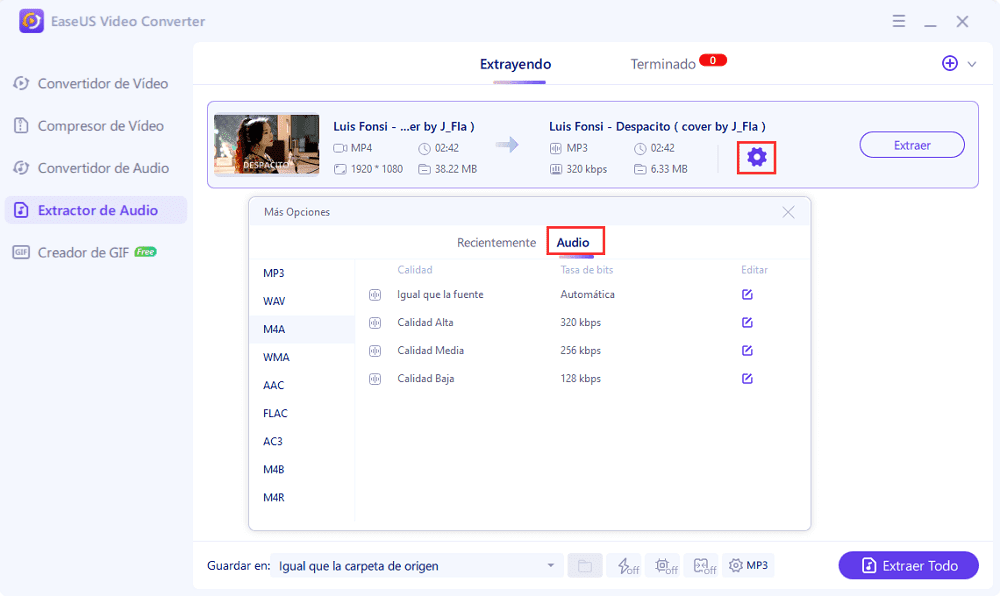Click the 128 kbps bitrate value
The height and width of the screenshot is (596, 1000).
click(580, 379)
